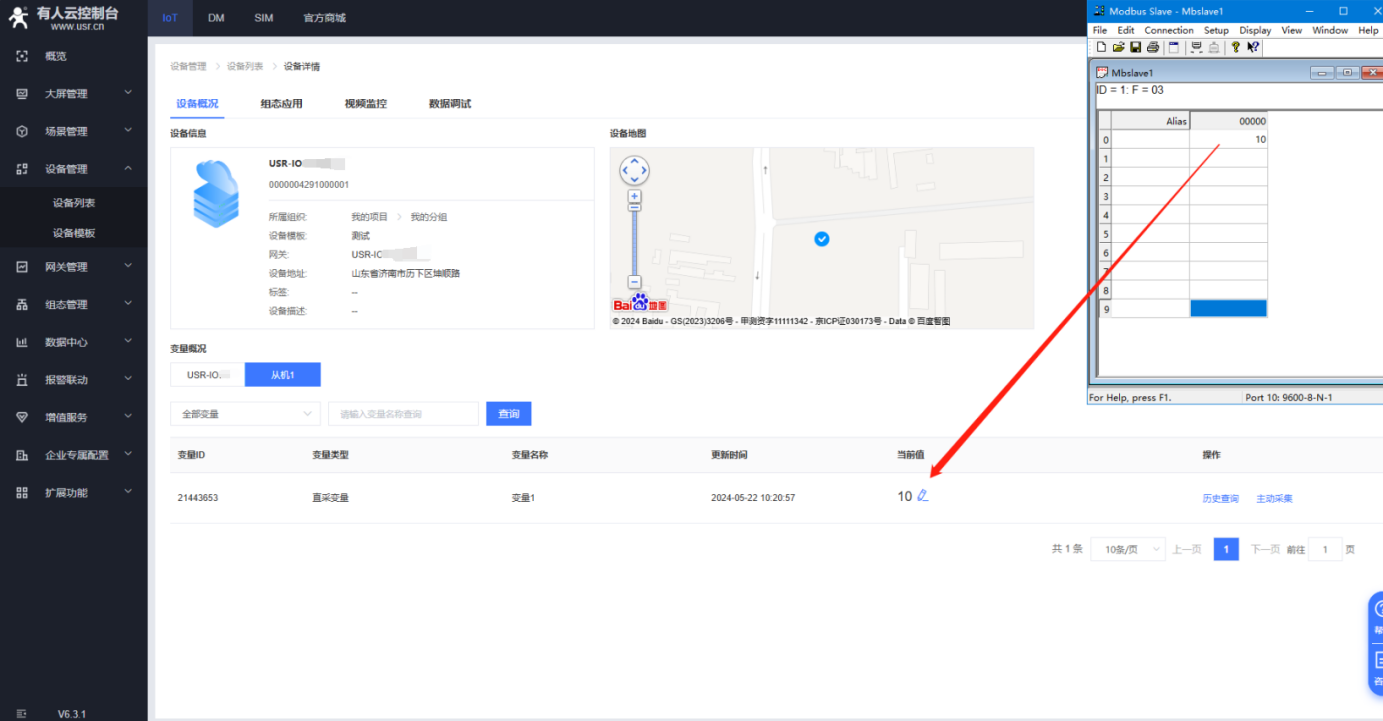
Task: Click the Connect icon in Modbus Slave toolbar
Action: [1196, 47]
